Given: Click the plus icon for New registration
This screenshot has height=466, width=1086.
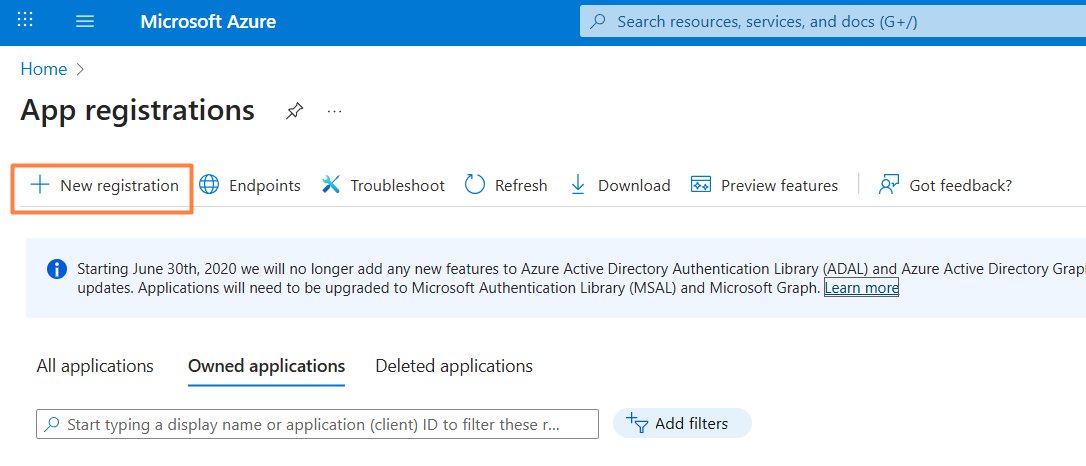Looking at the screenshot, I should click(40, 185).
